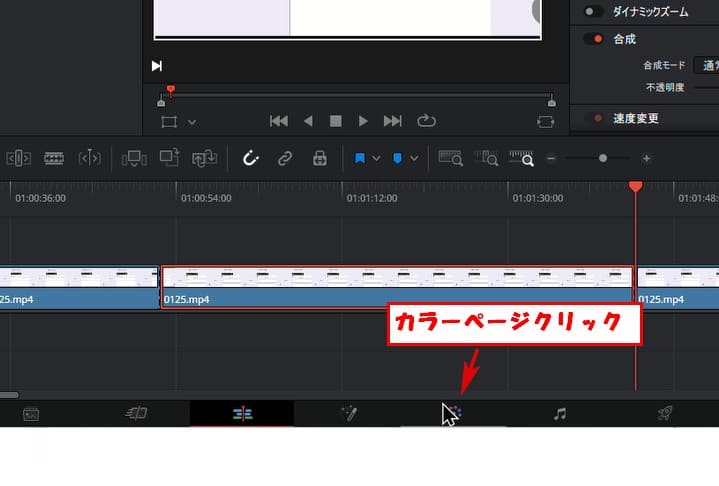
Task: Open the 合成モード dropdown
Action: 708,65
